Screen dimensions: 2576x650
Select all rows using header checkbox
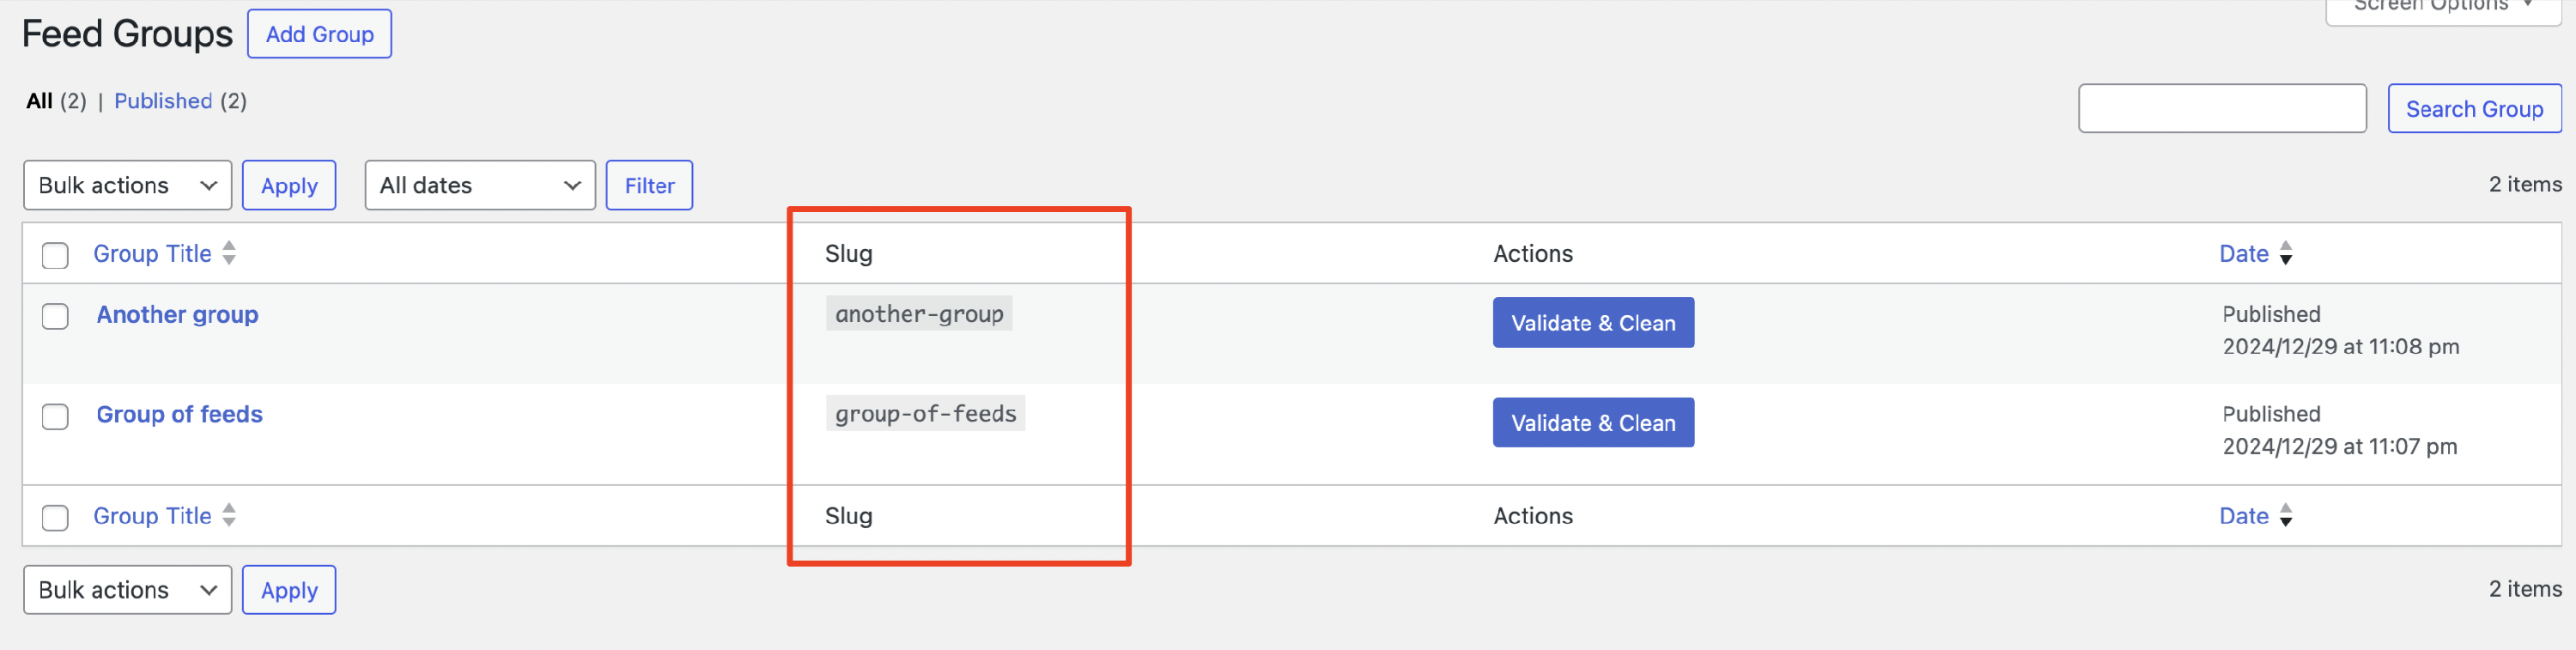(x=55, y=256)
